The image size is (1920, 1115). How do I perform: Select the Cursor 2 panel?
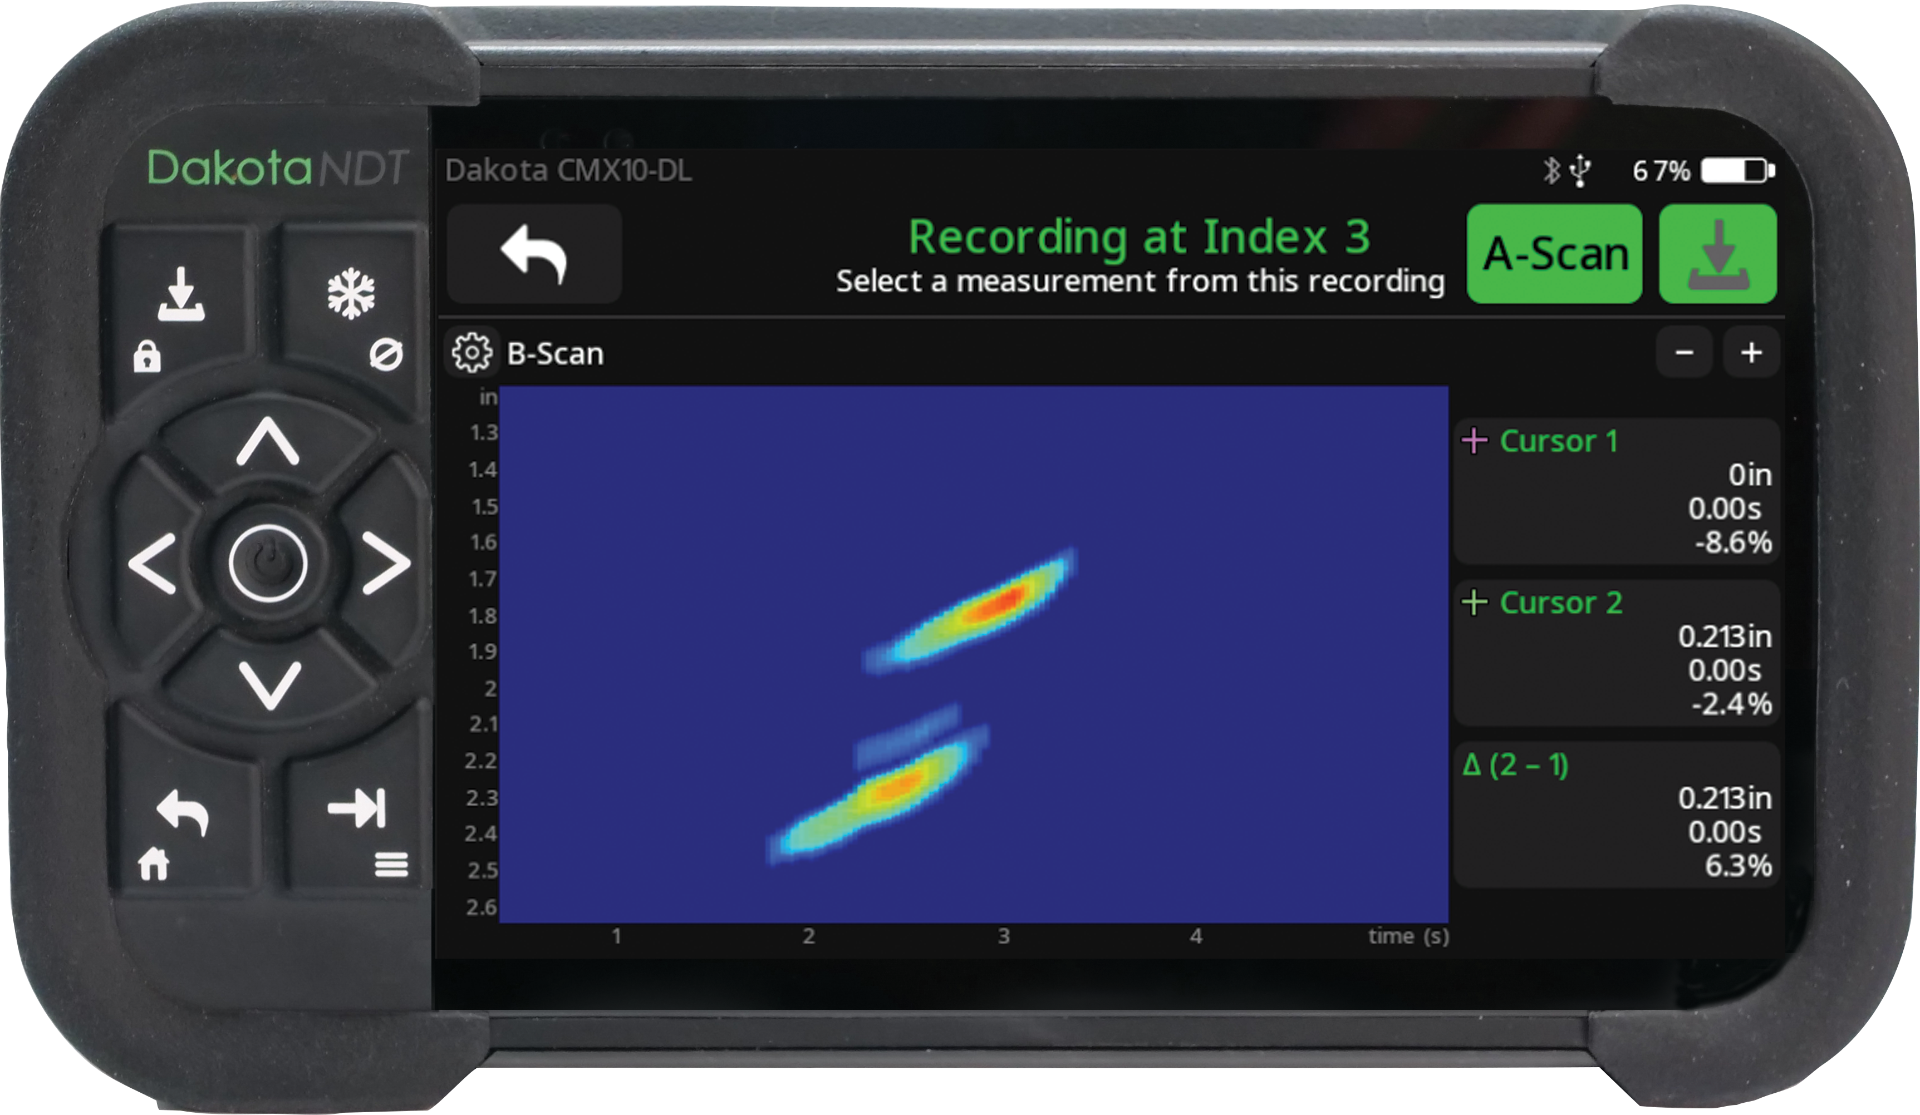(x=1616, y=653)
